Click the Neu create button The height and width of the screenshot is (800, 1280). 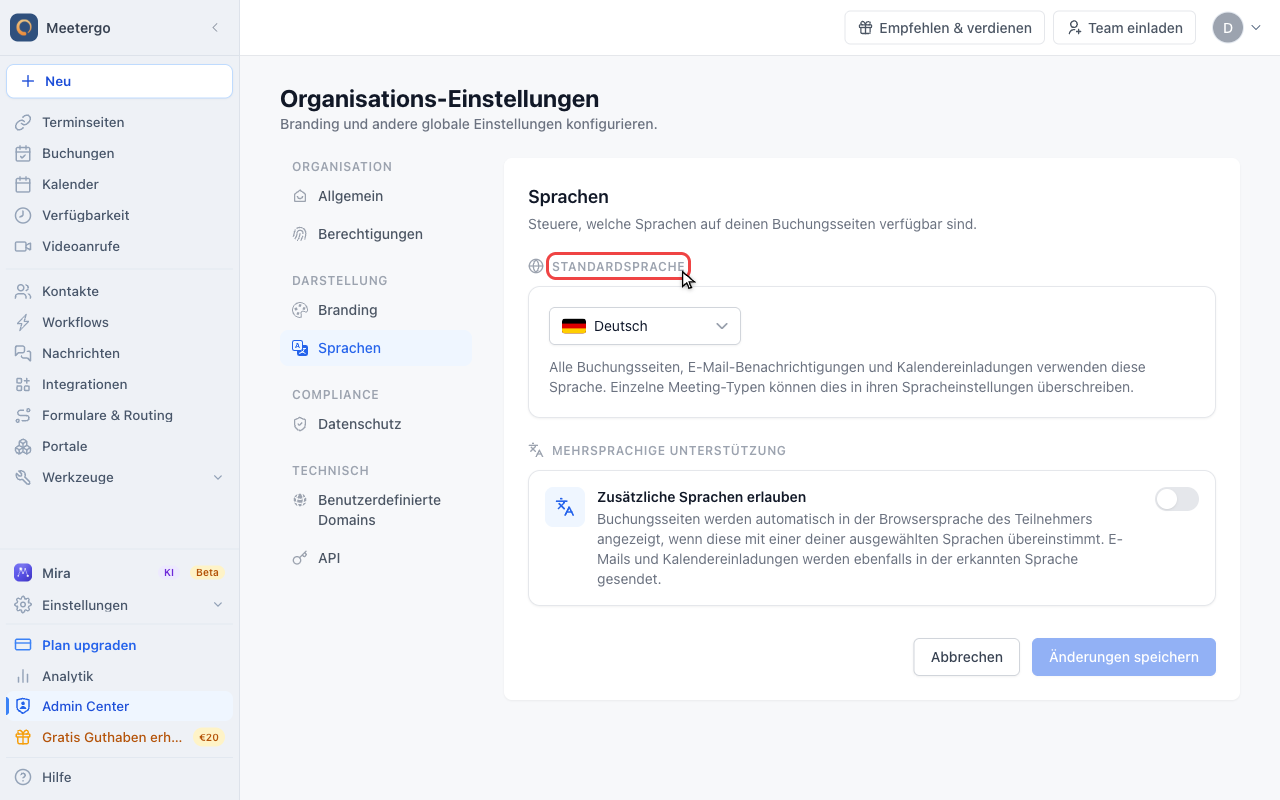(x=120, y=81)
